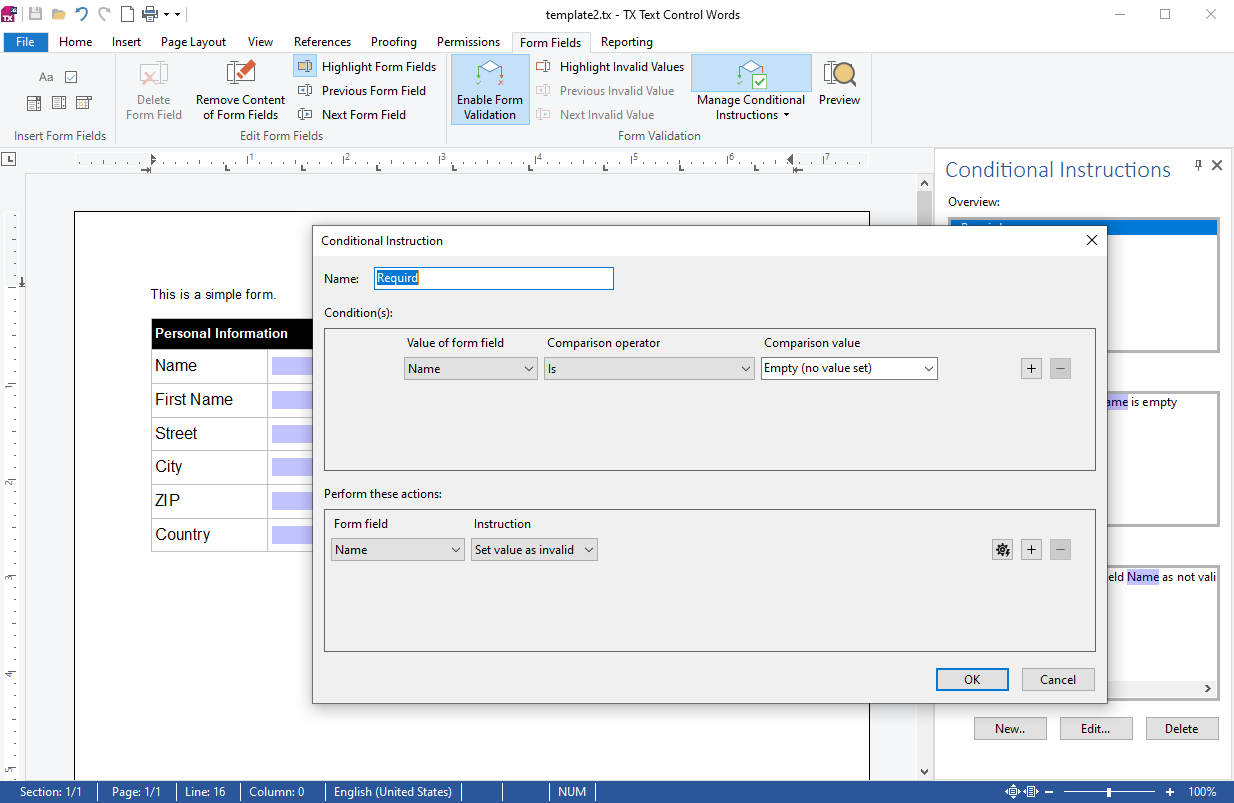Add a new condition with plus button
Image resolution: width=1234 pixels, height=803 pixels.
(x=1031, y=368)
